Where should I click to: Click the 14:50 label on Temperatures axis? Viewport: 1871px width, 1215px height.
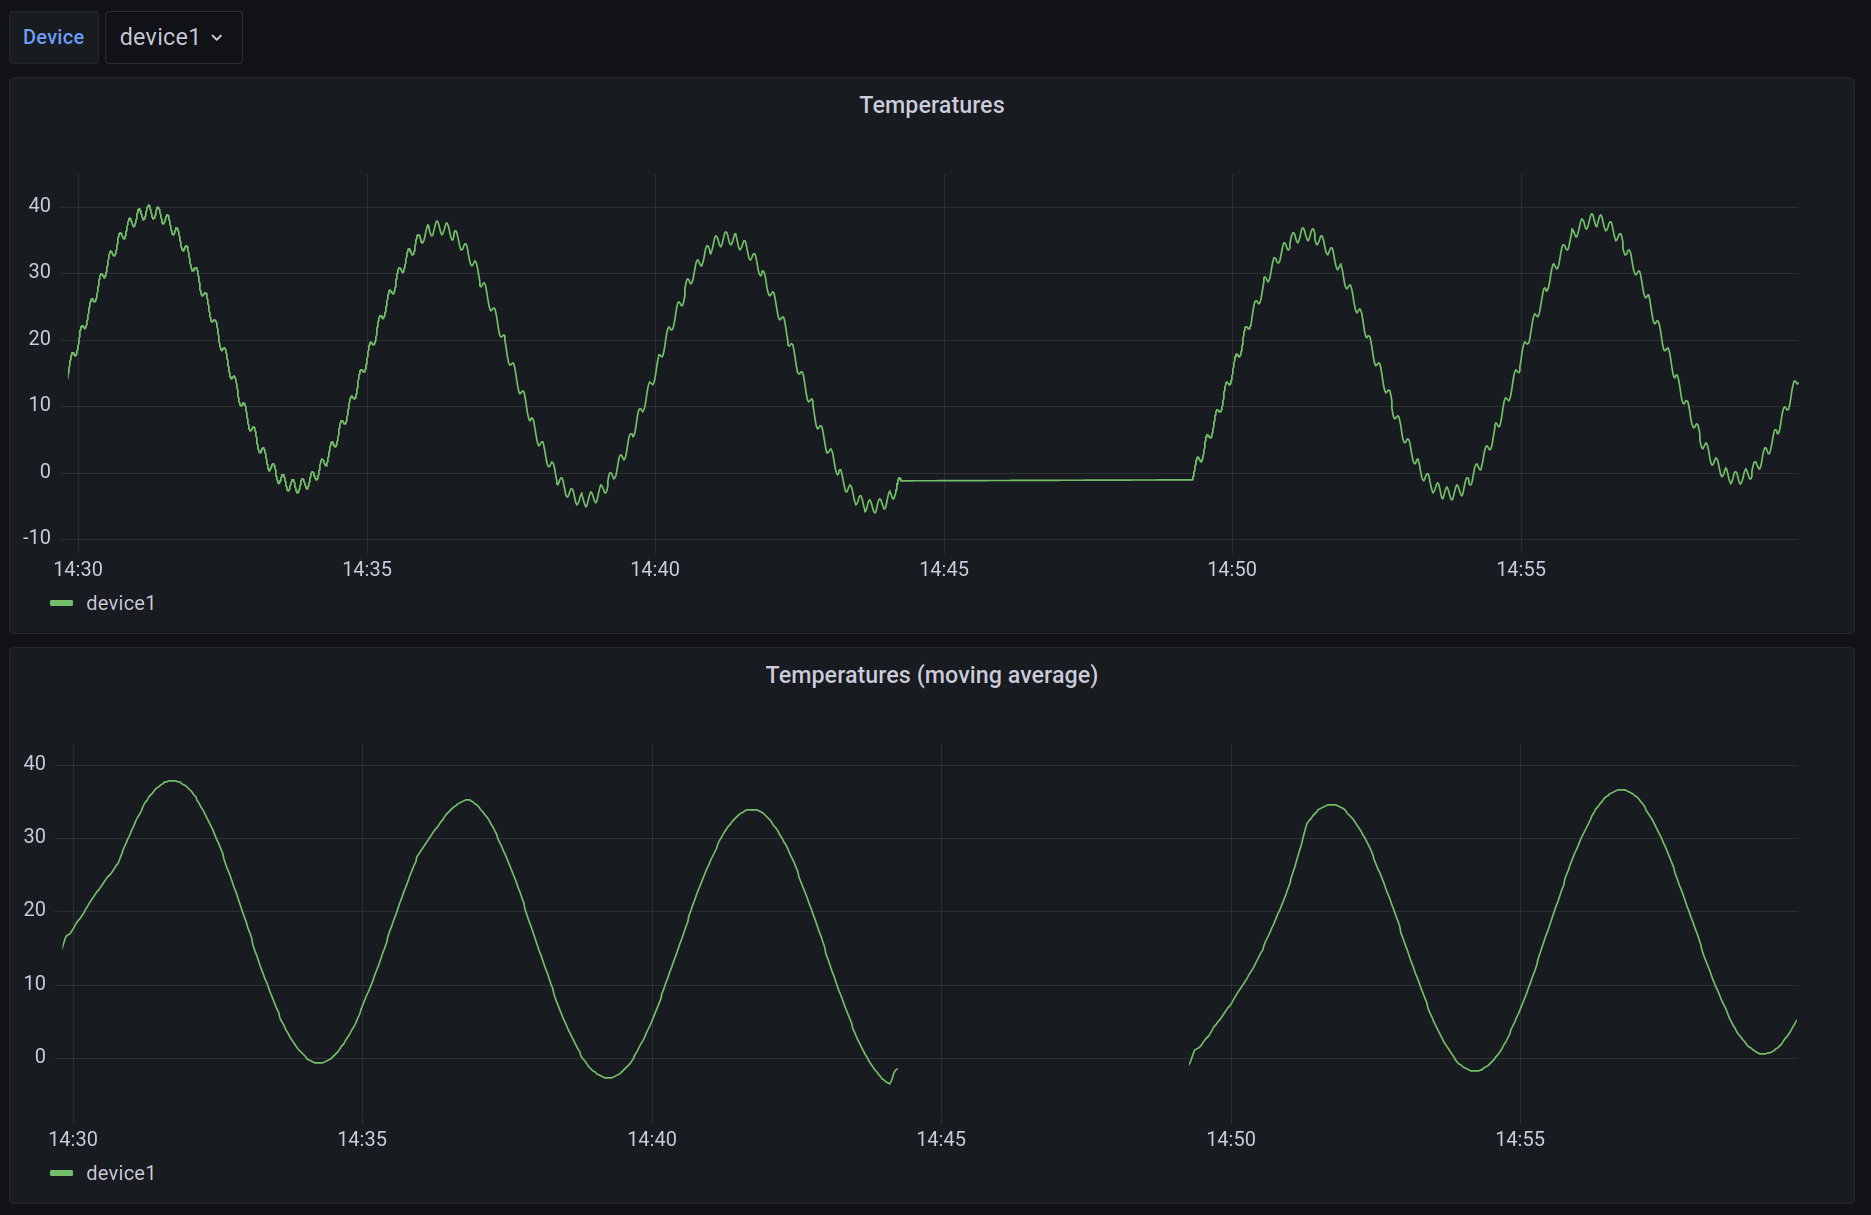tap(1232, 569)
